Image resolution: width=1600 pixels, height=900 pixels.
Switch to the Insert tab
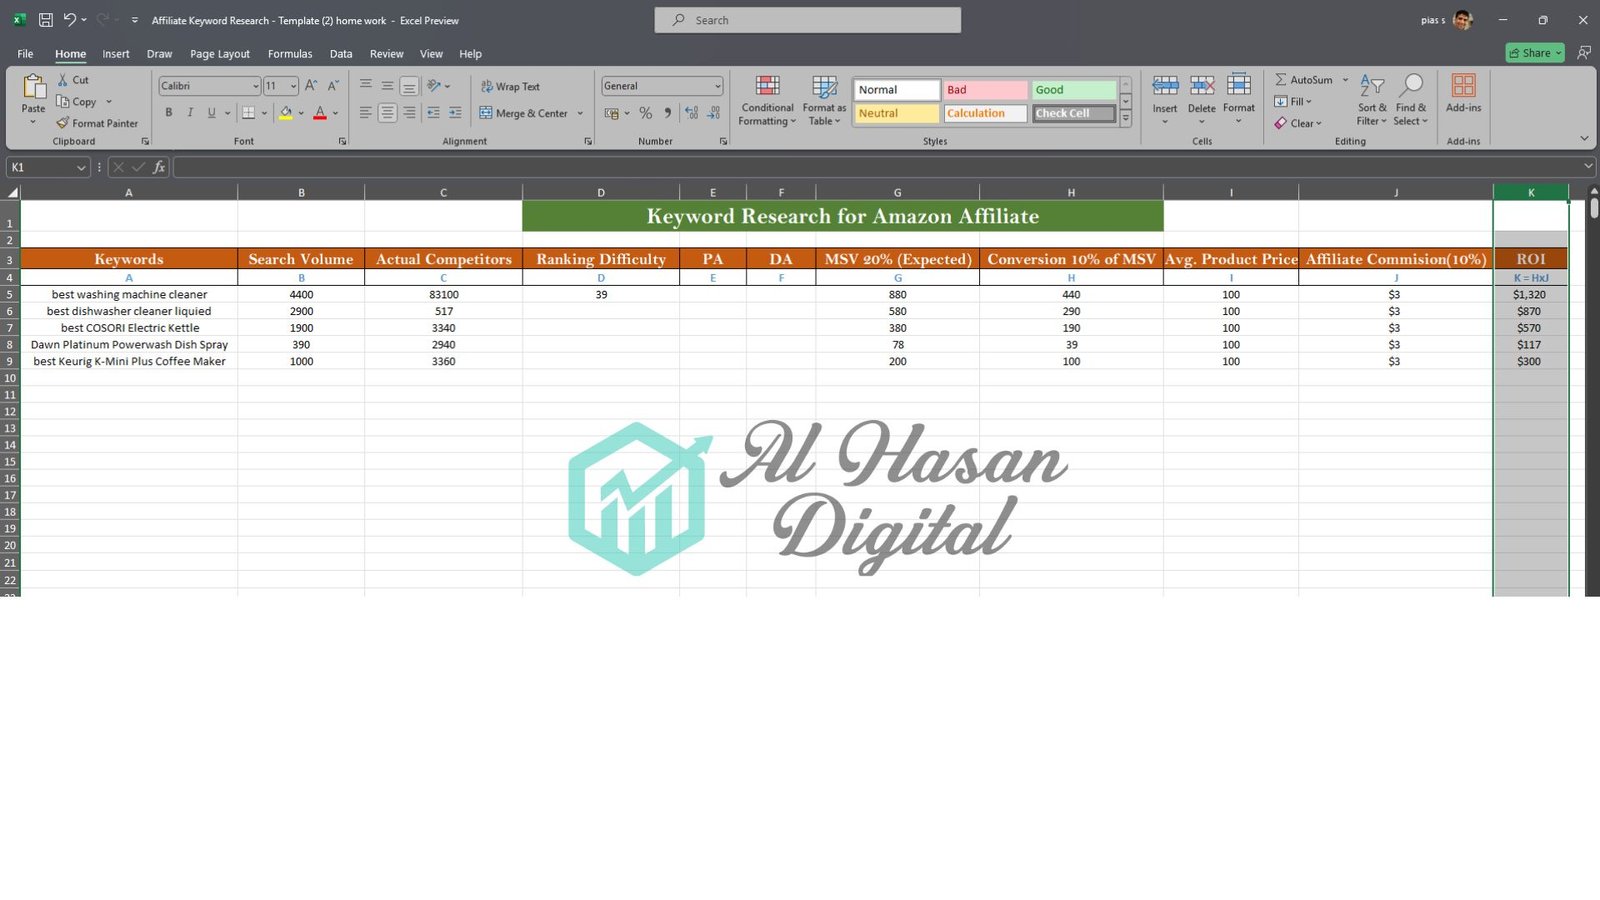point(116,54)
